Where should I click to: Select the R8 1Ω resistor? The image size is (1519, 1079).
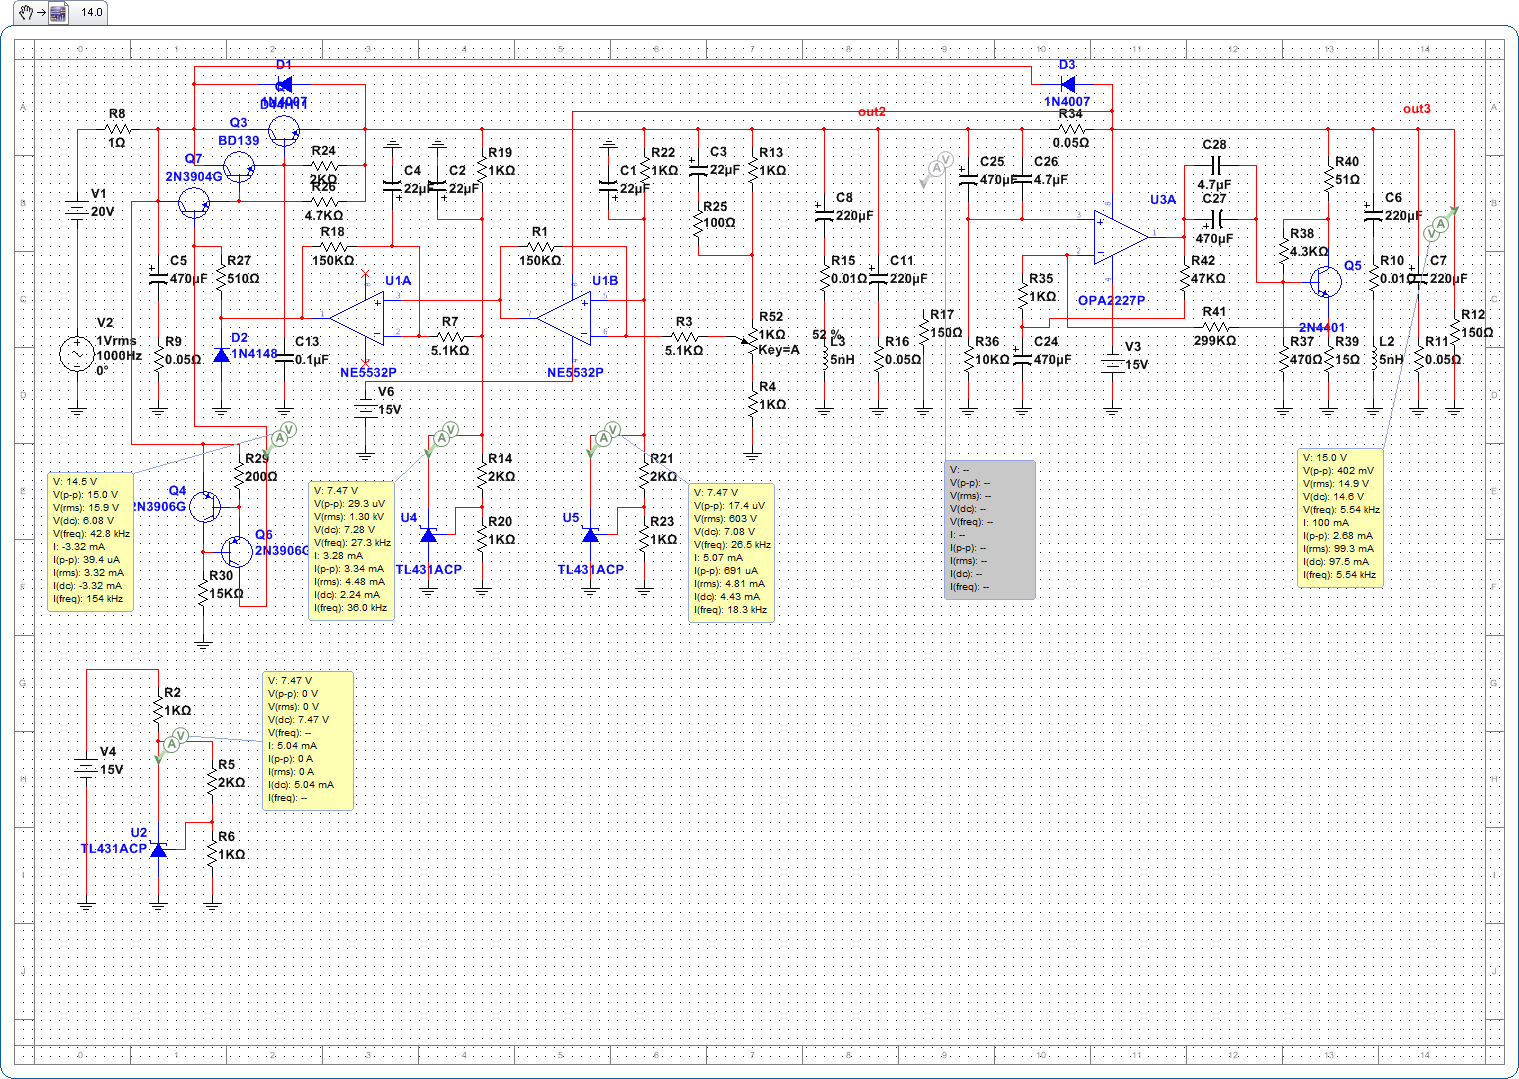tap(118, 129)
